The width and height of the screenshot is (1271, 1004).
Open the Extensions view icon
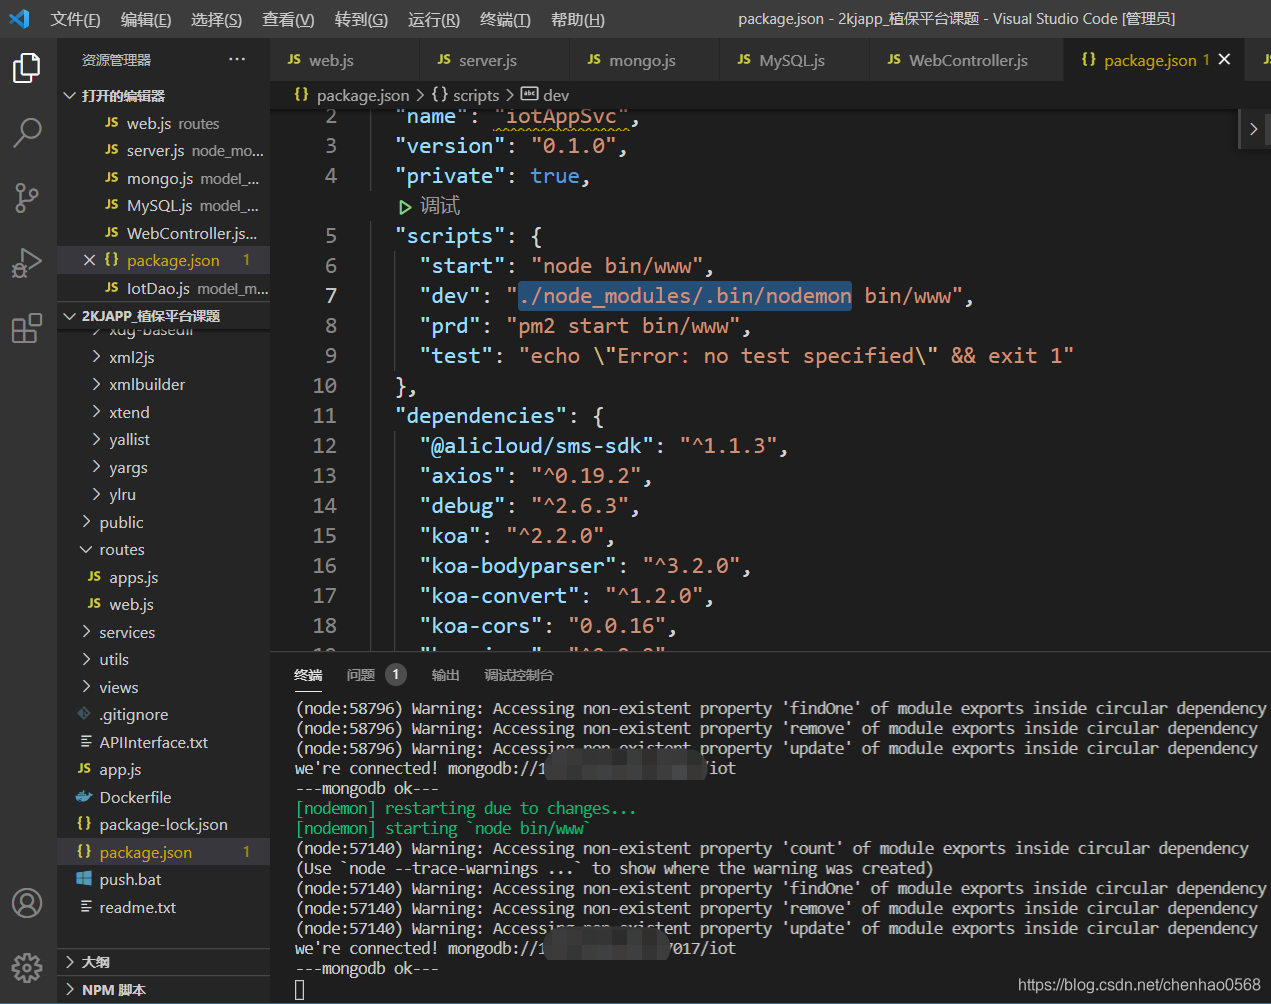tap(27, 328)
